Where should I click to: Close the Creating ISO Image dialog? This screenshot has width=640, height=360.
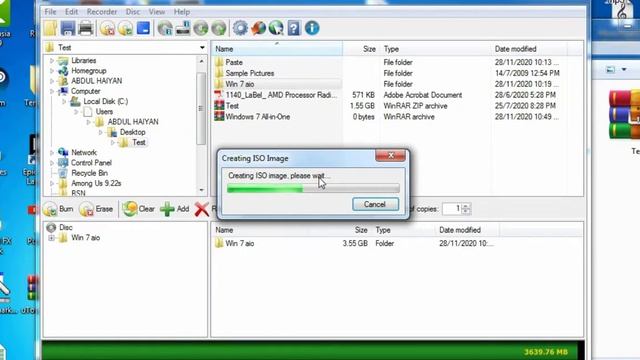390,155
